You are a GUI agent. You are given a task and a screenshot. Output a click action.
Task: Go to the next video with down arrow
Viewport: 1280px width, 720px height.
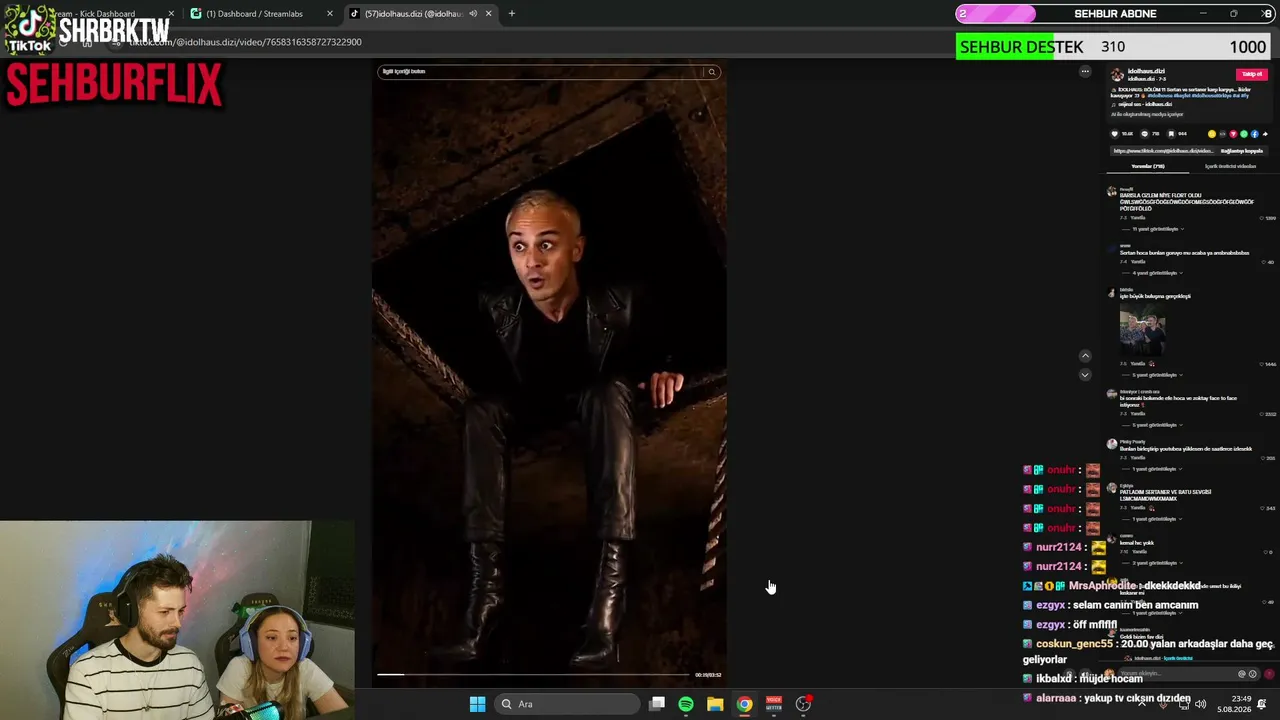coord(1085,375)
